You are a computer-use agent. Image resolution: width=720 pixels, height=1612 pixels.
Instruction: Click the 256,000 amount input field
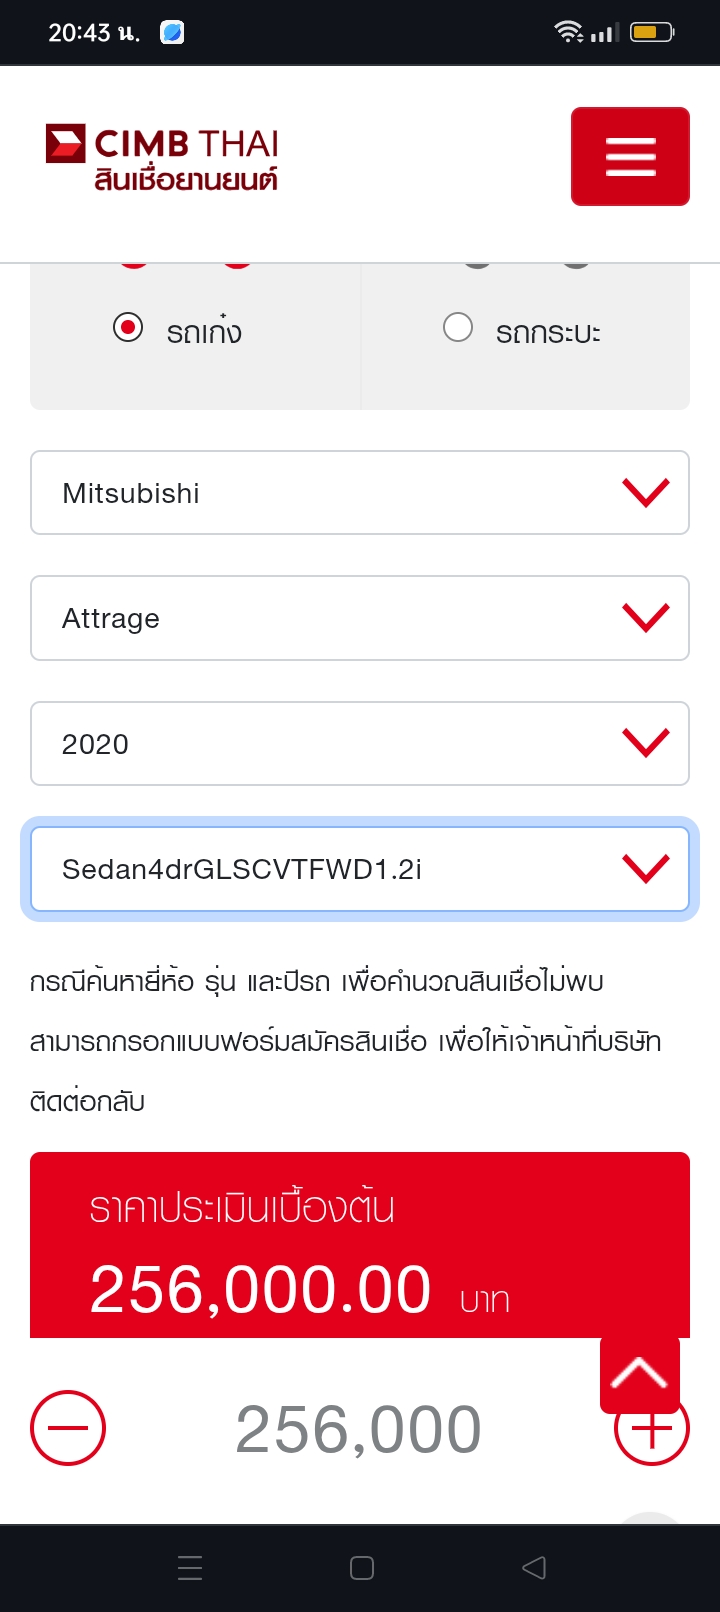coord(358,1429)
